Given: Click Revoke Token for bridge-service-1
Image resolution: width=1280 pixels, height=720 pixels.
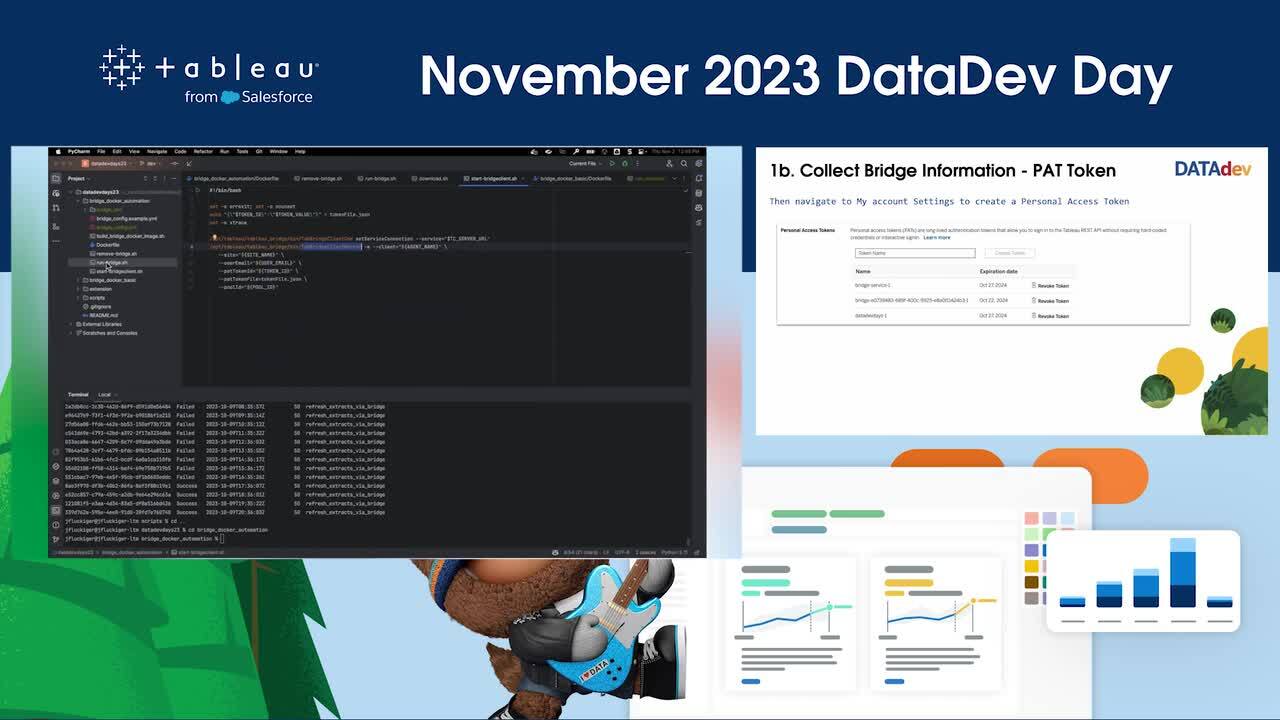Looking at the screenshot, I should point(1051,286).
